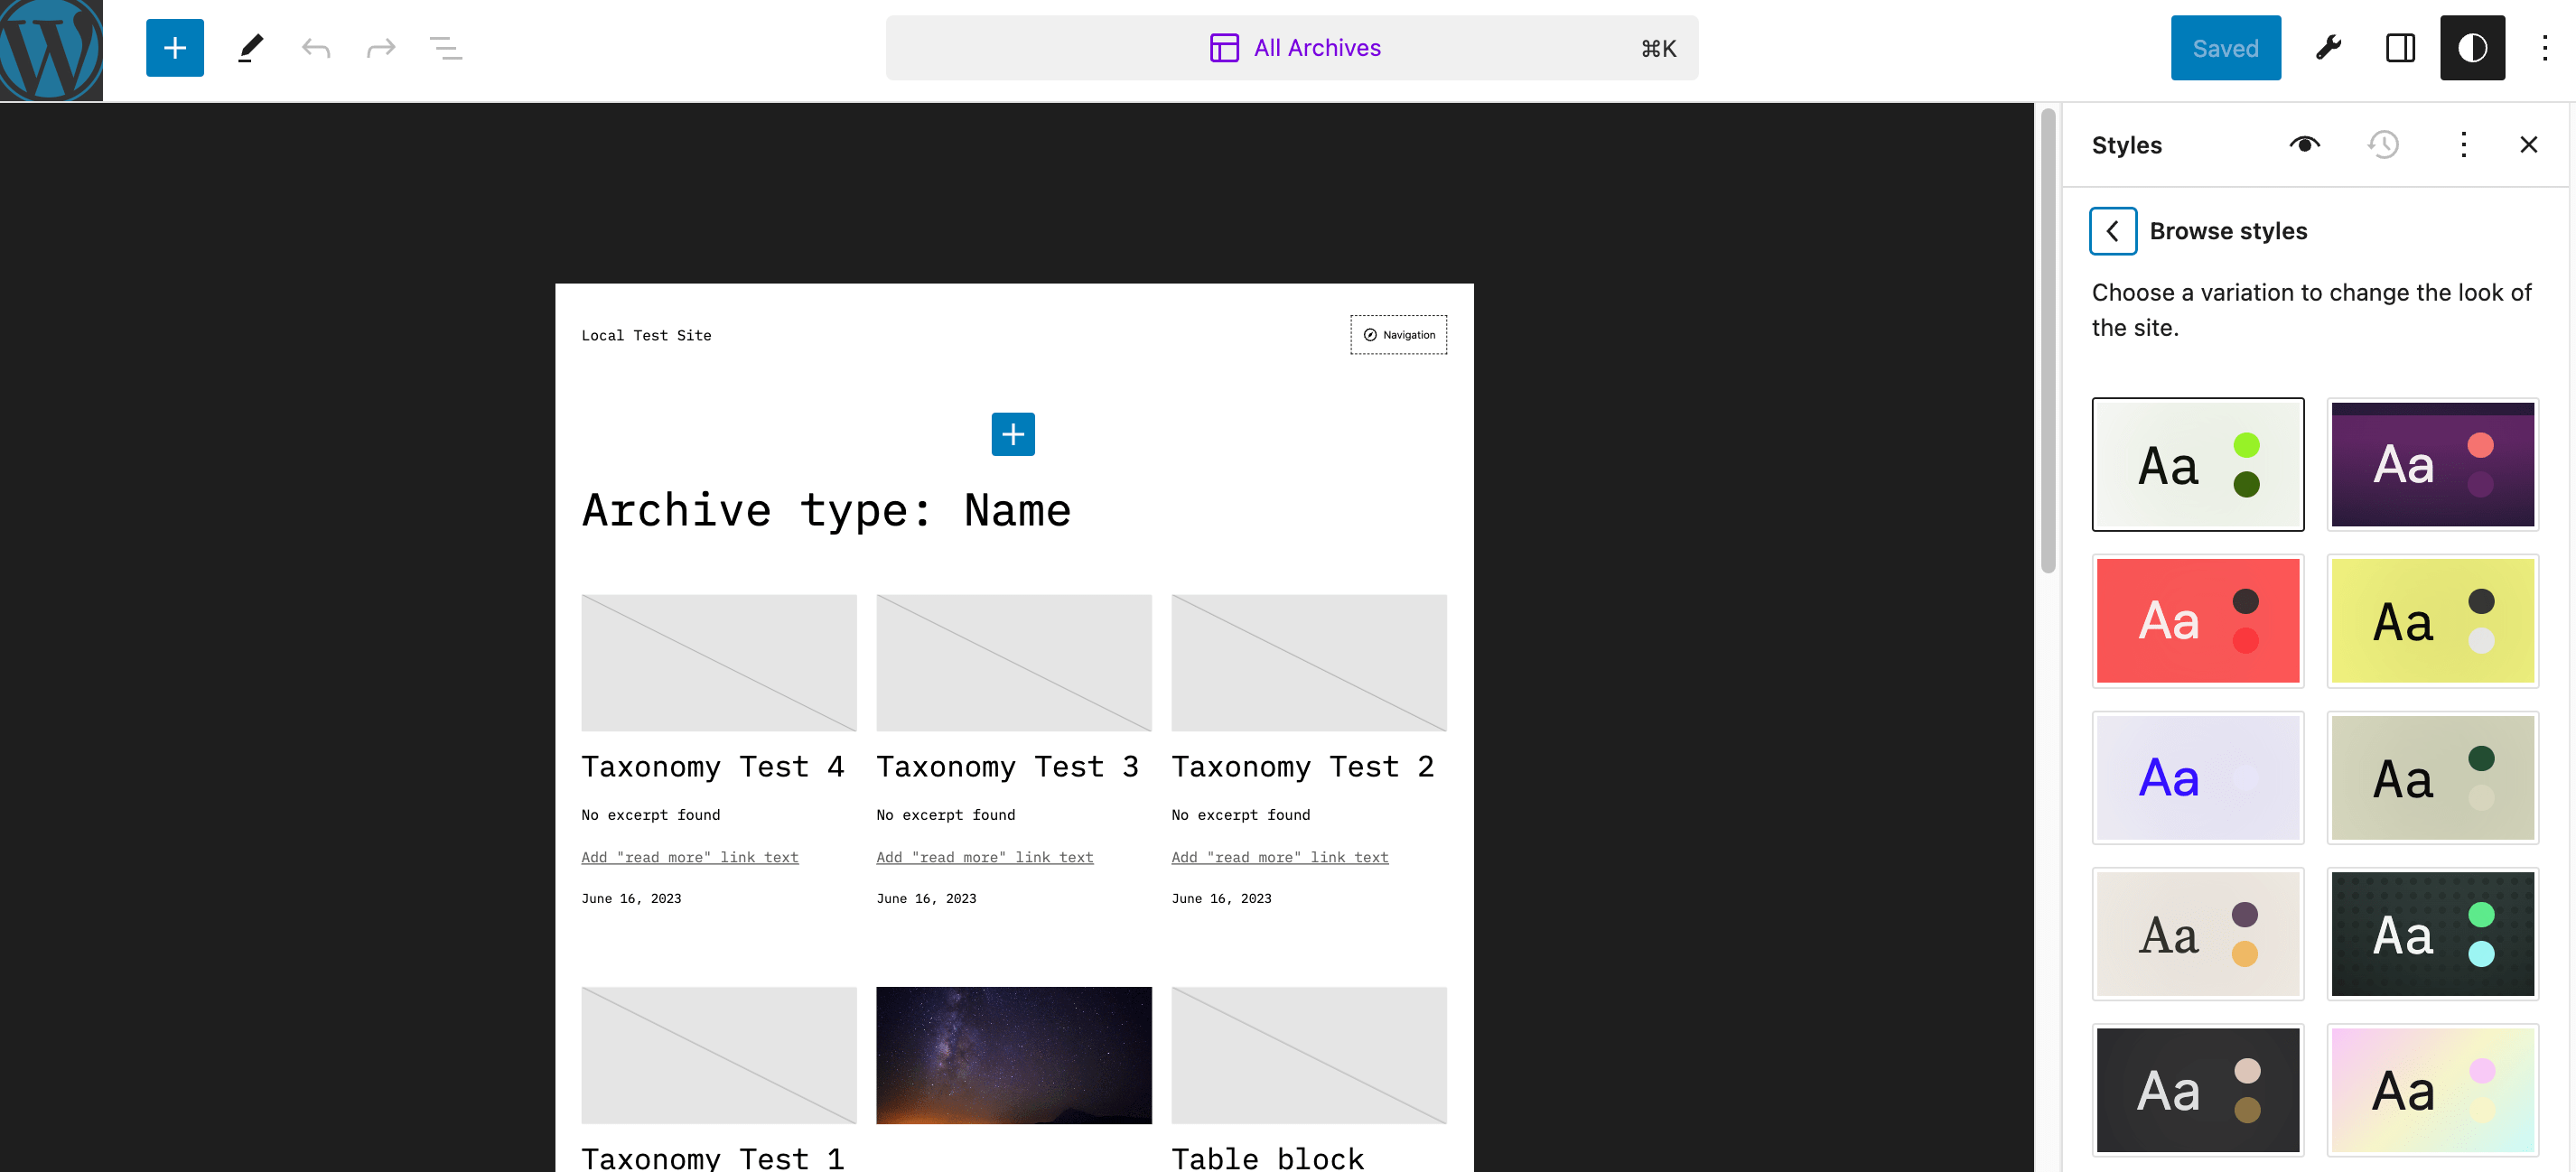The height and width of the screenshot is (1172, 2576).
Task: Click the June 16, 2023 date under Taxonomy Test 3
Action: tap(926, 898)
